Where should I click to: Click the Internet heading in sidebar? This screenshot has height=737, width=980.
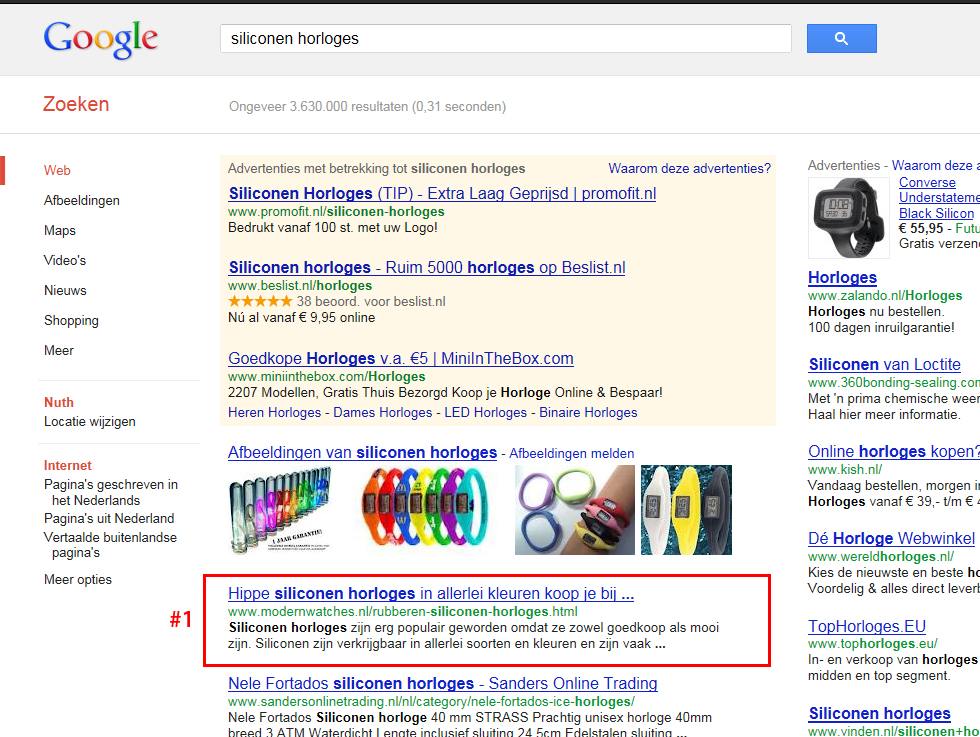(x=68, y=466)
